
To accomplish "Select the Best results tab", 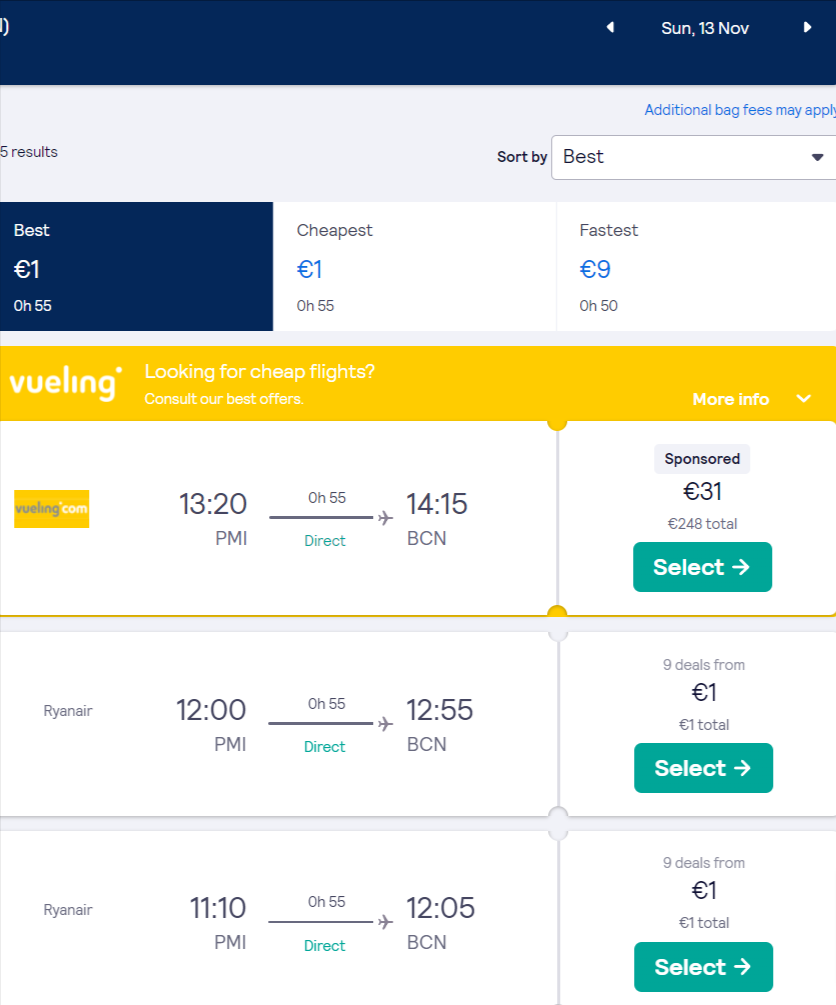I will tap(137, 267).
